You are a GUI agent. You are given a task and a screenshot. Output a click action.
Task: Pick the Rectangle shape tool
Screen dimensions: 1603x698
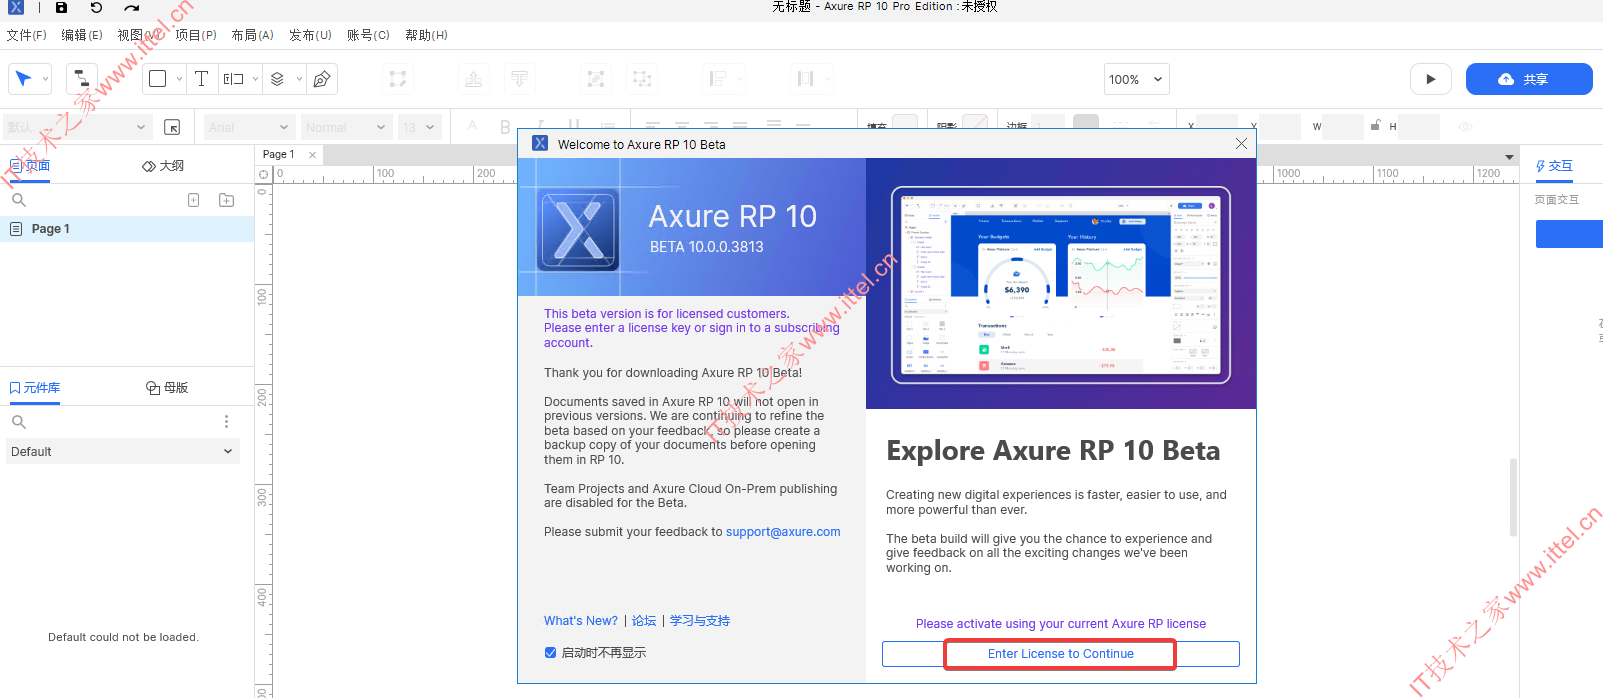157,79
